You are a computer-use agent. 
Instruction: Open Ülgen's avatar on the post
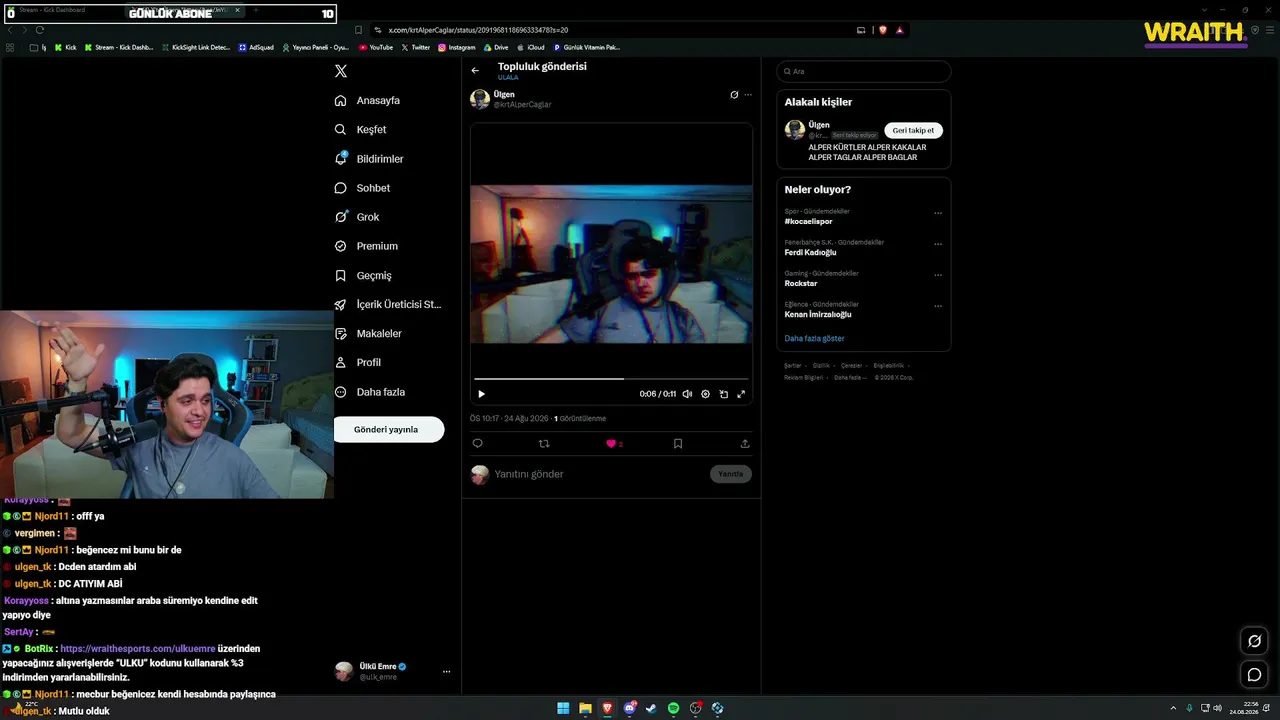point(480,99)
